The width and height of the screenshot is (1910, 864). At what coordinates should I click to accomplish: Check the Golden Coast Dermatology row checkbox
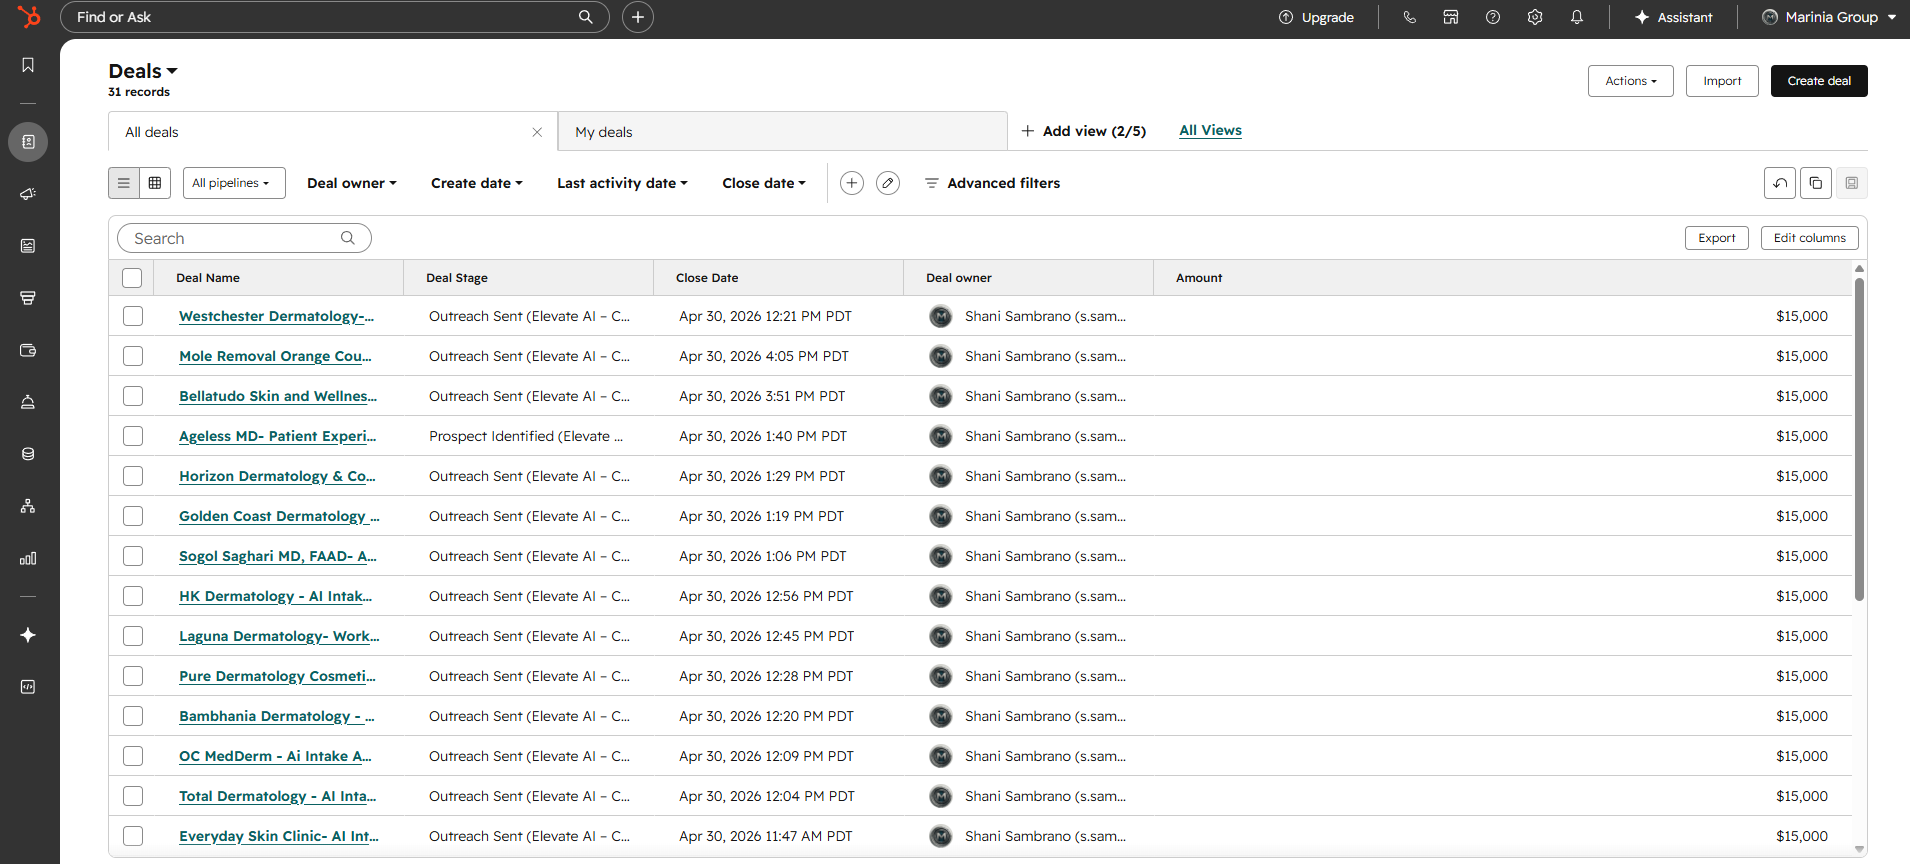(x=133, y=516)
